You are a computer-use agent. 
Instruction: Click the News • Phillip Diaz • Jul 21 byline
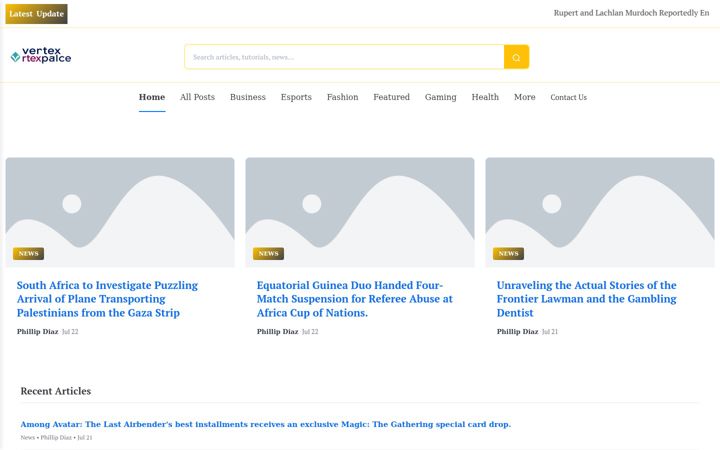(56, 438)
